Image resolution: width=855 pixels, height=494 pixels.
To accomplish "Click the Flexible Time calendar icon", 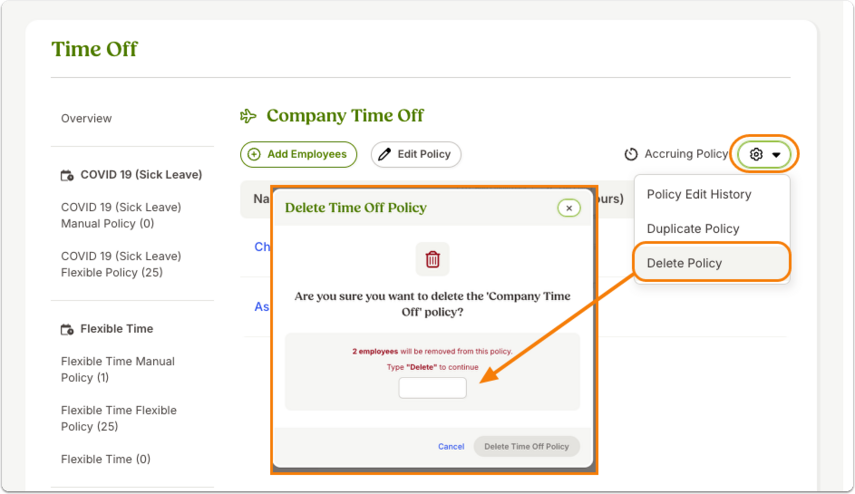I will (67, 329).
